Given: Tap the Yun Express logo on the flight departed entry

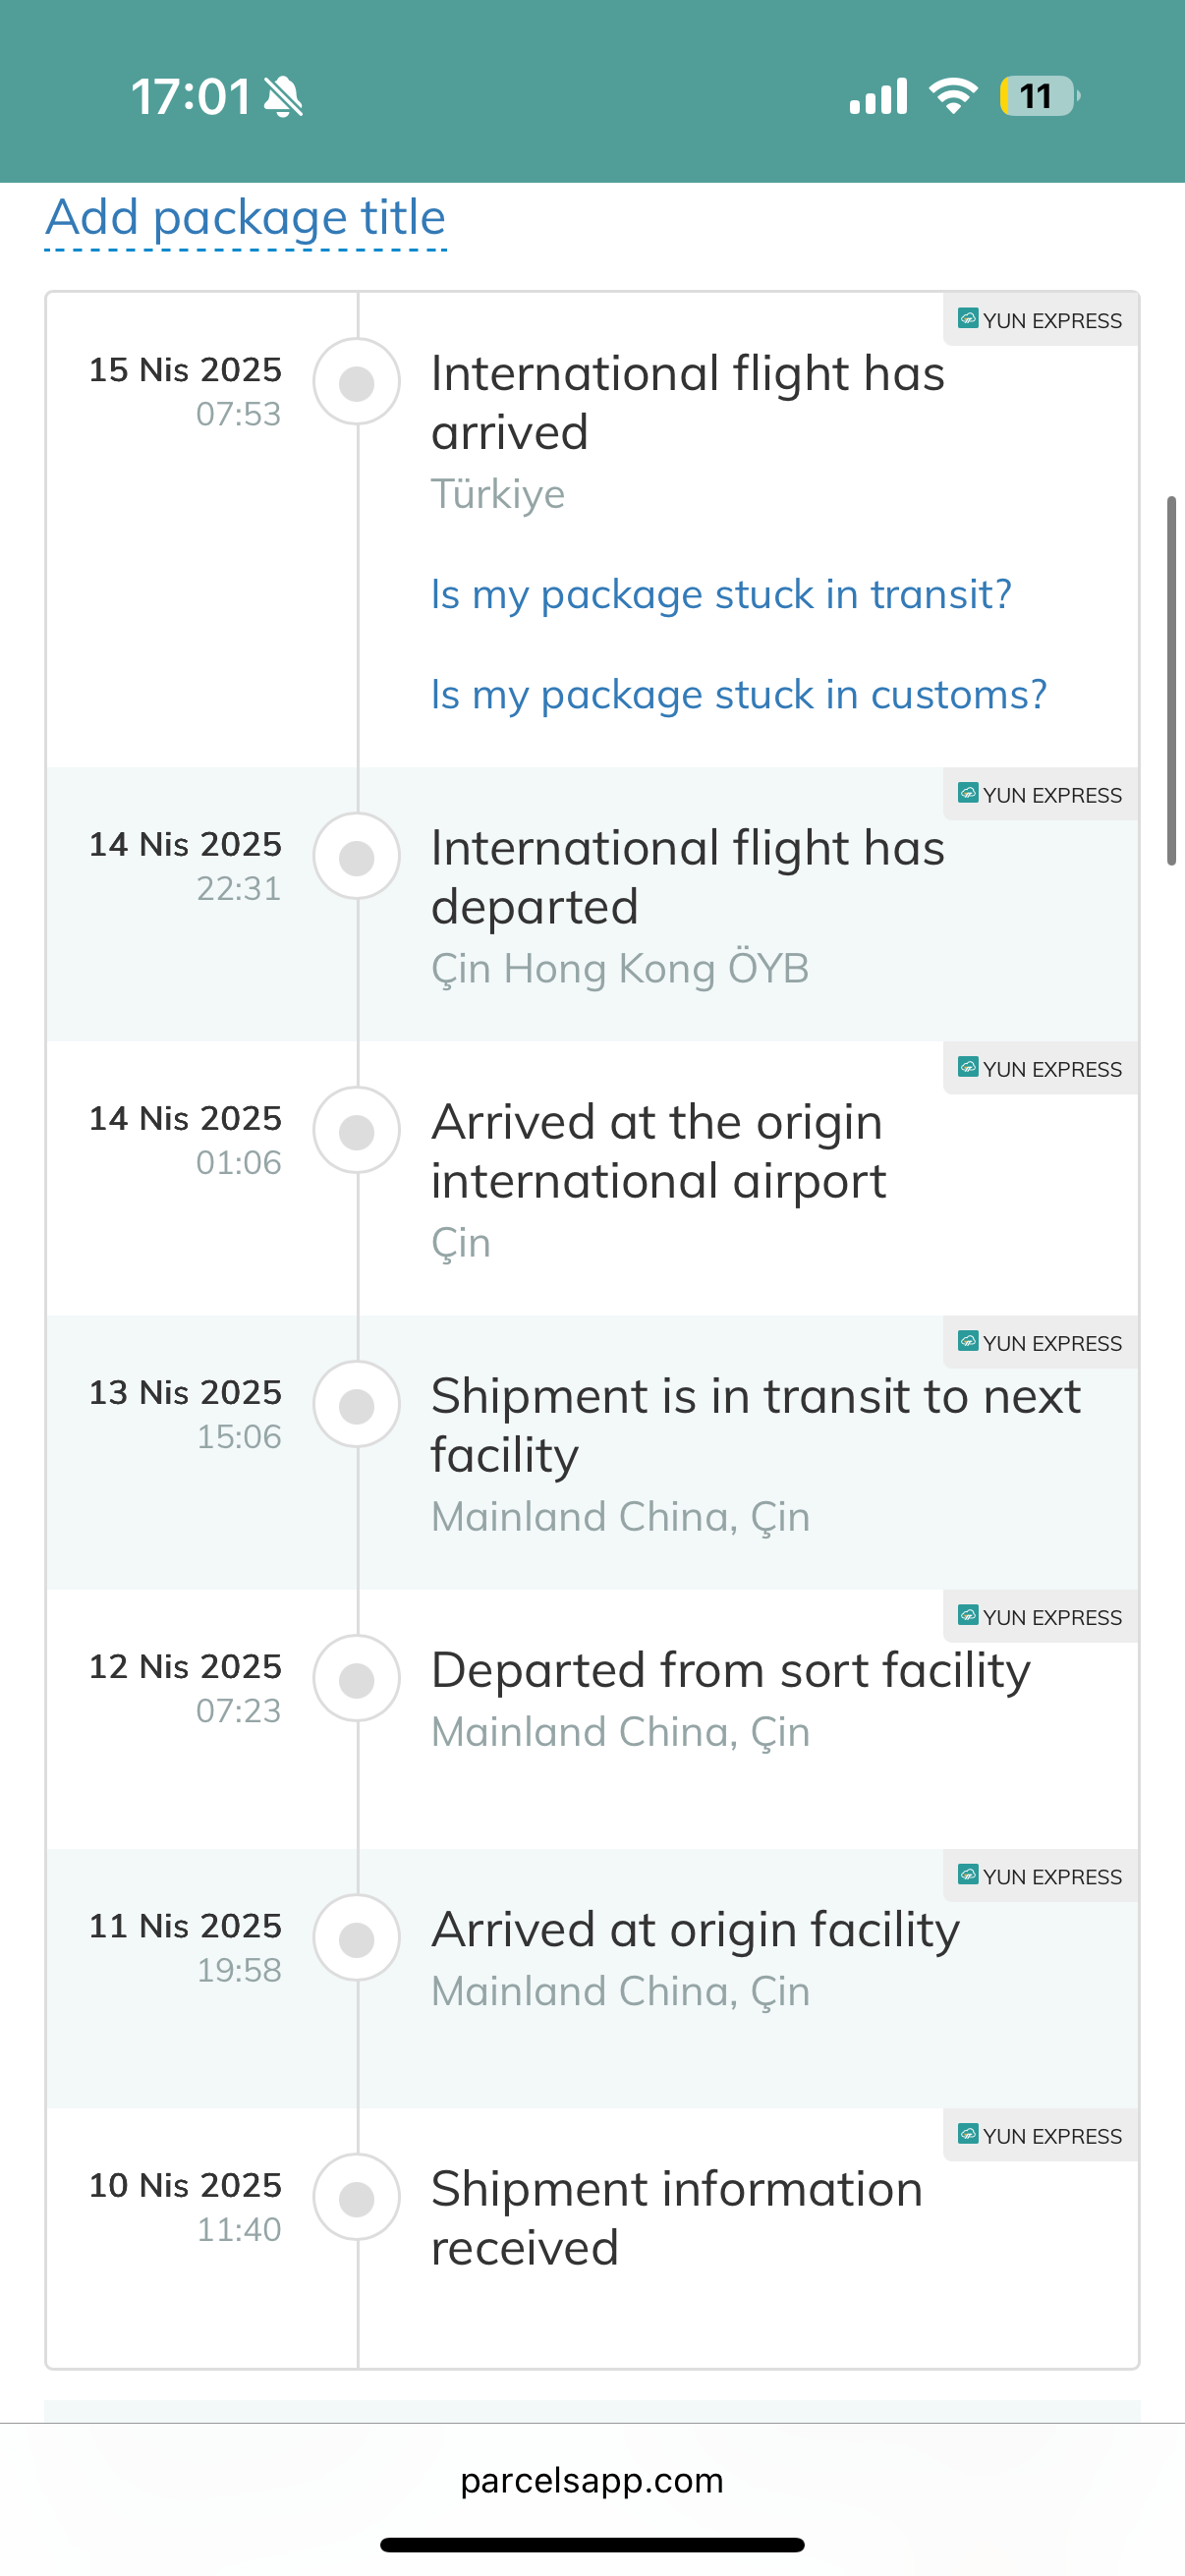Looking at the screenshot, I should click(x=967, y=794).
